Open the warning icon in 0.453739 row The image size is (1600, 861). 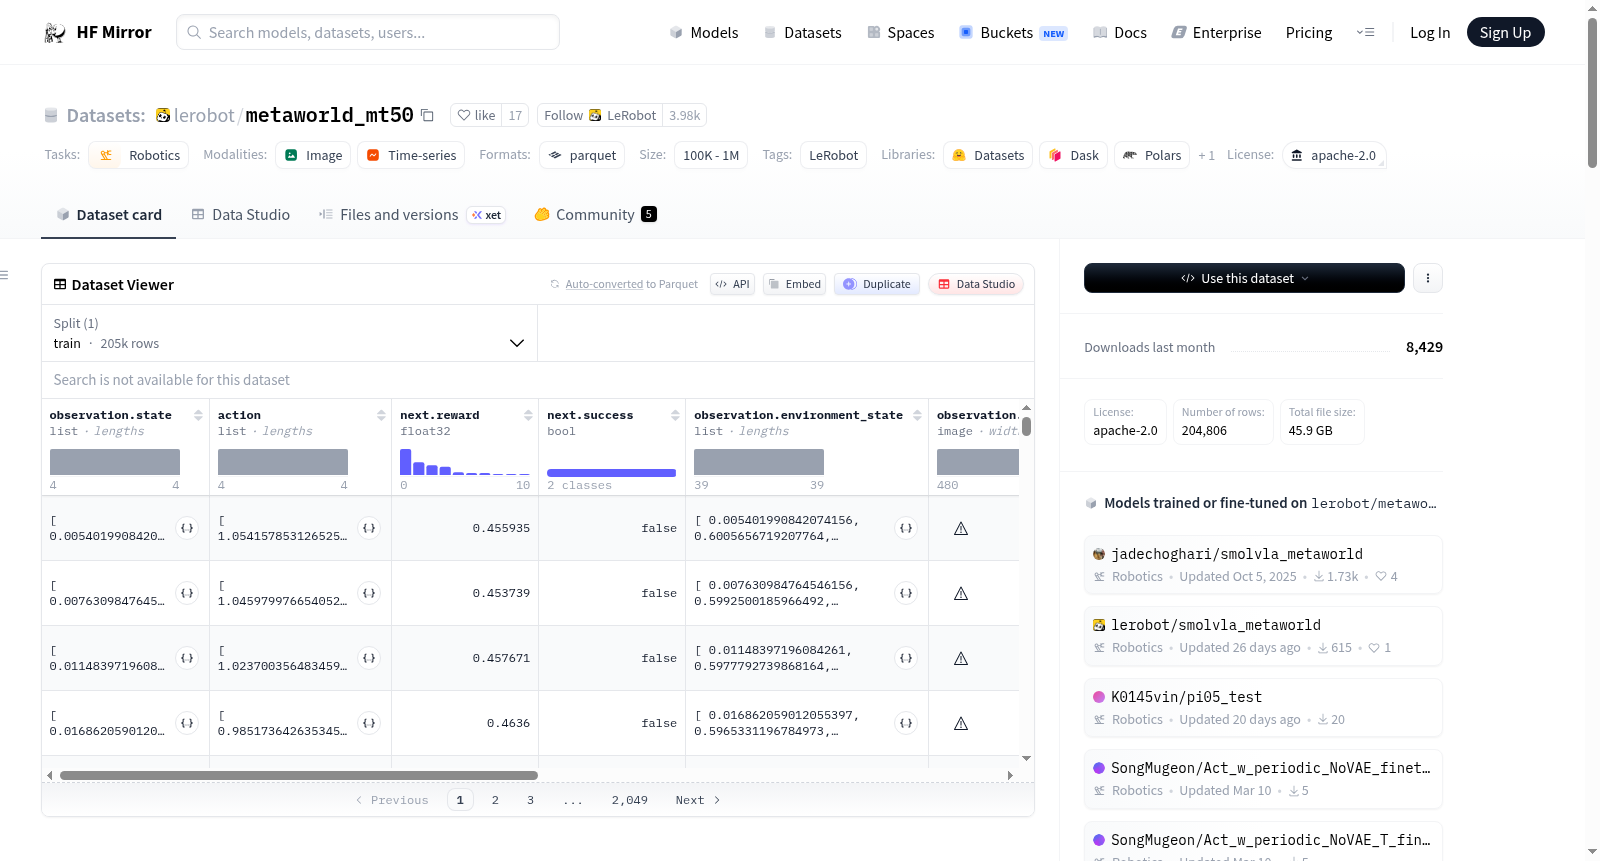pyautogui.click(x=961, y=593)
